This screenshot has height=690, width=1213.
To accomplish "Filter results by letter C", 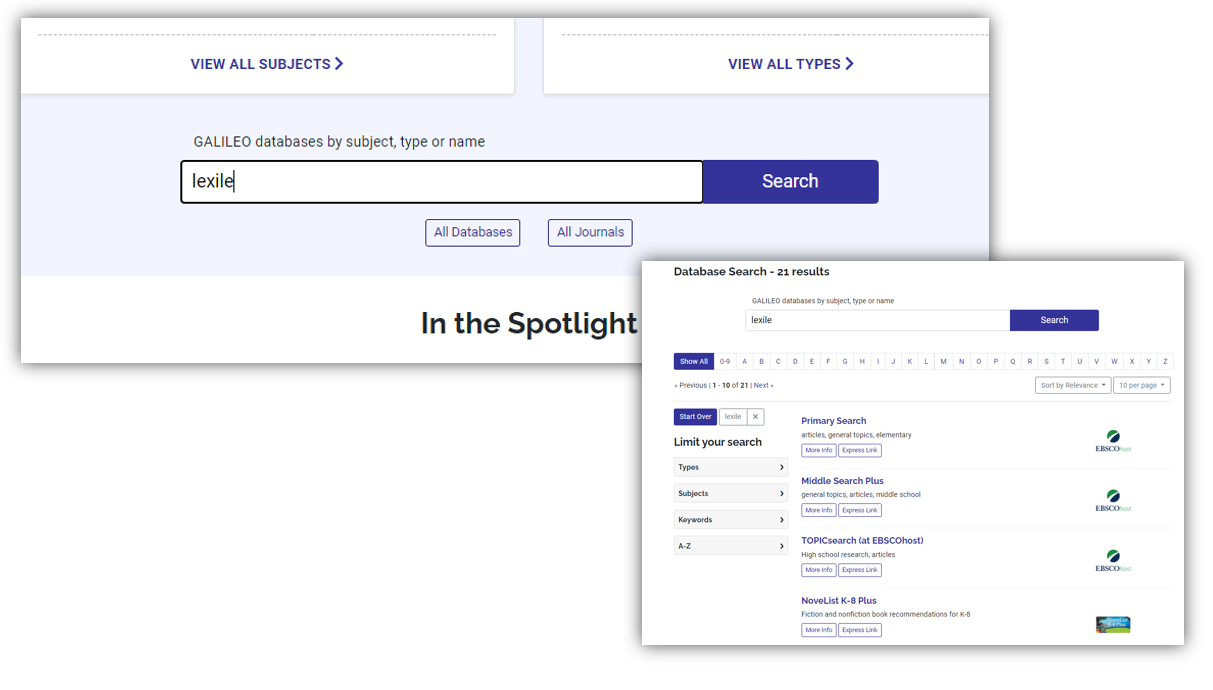I will pos(778,361).
